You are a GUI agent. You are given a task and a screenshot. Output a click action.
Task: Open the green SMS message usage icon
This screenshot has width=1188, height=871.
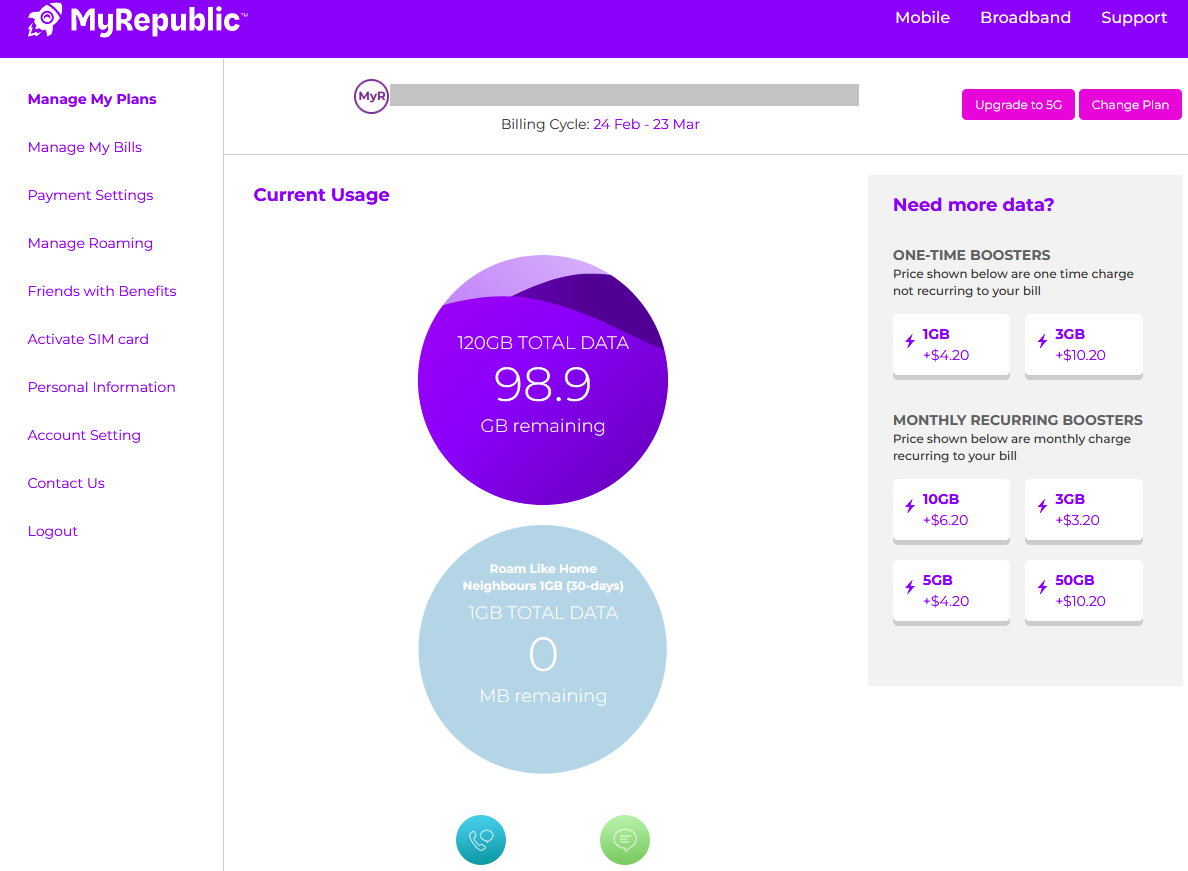coord(625,840)
